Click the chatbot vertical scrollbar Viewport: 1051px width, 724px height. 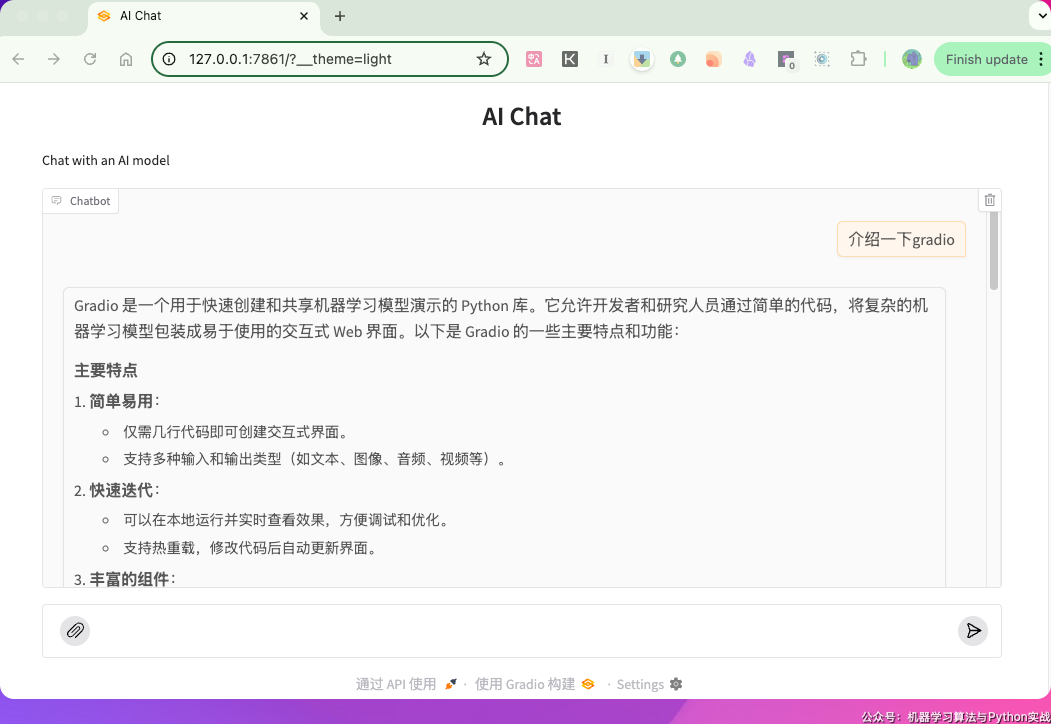[x=993, y=251]
